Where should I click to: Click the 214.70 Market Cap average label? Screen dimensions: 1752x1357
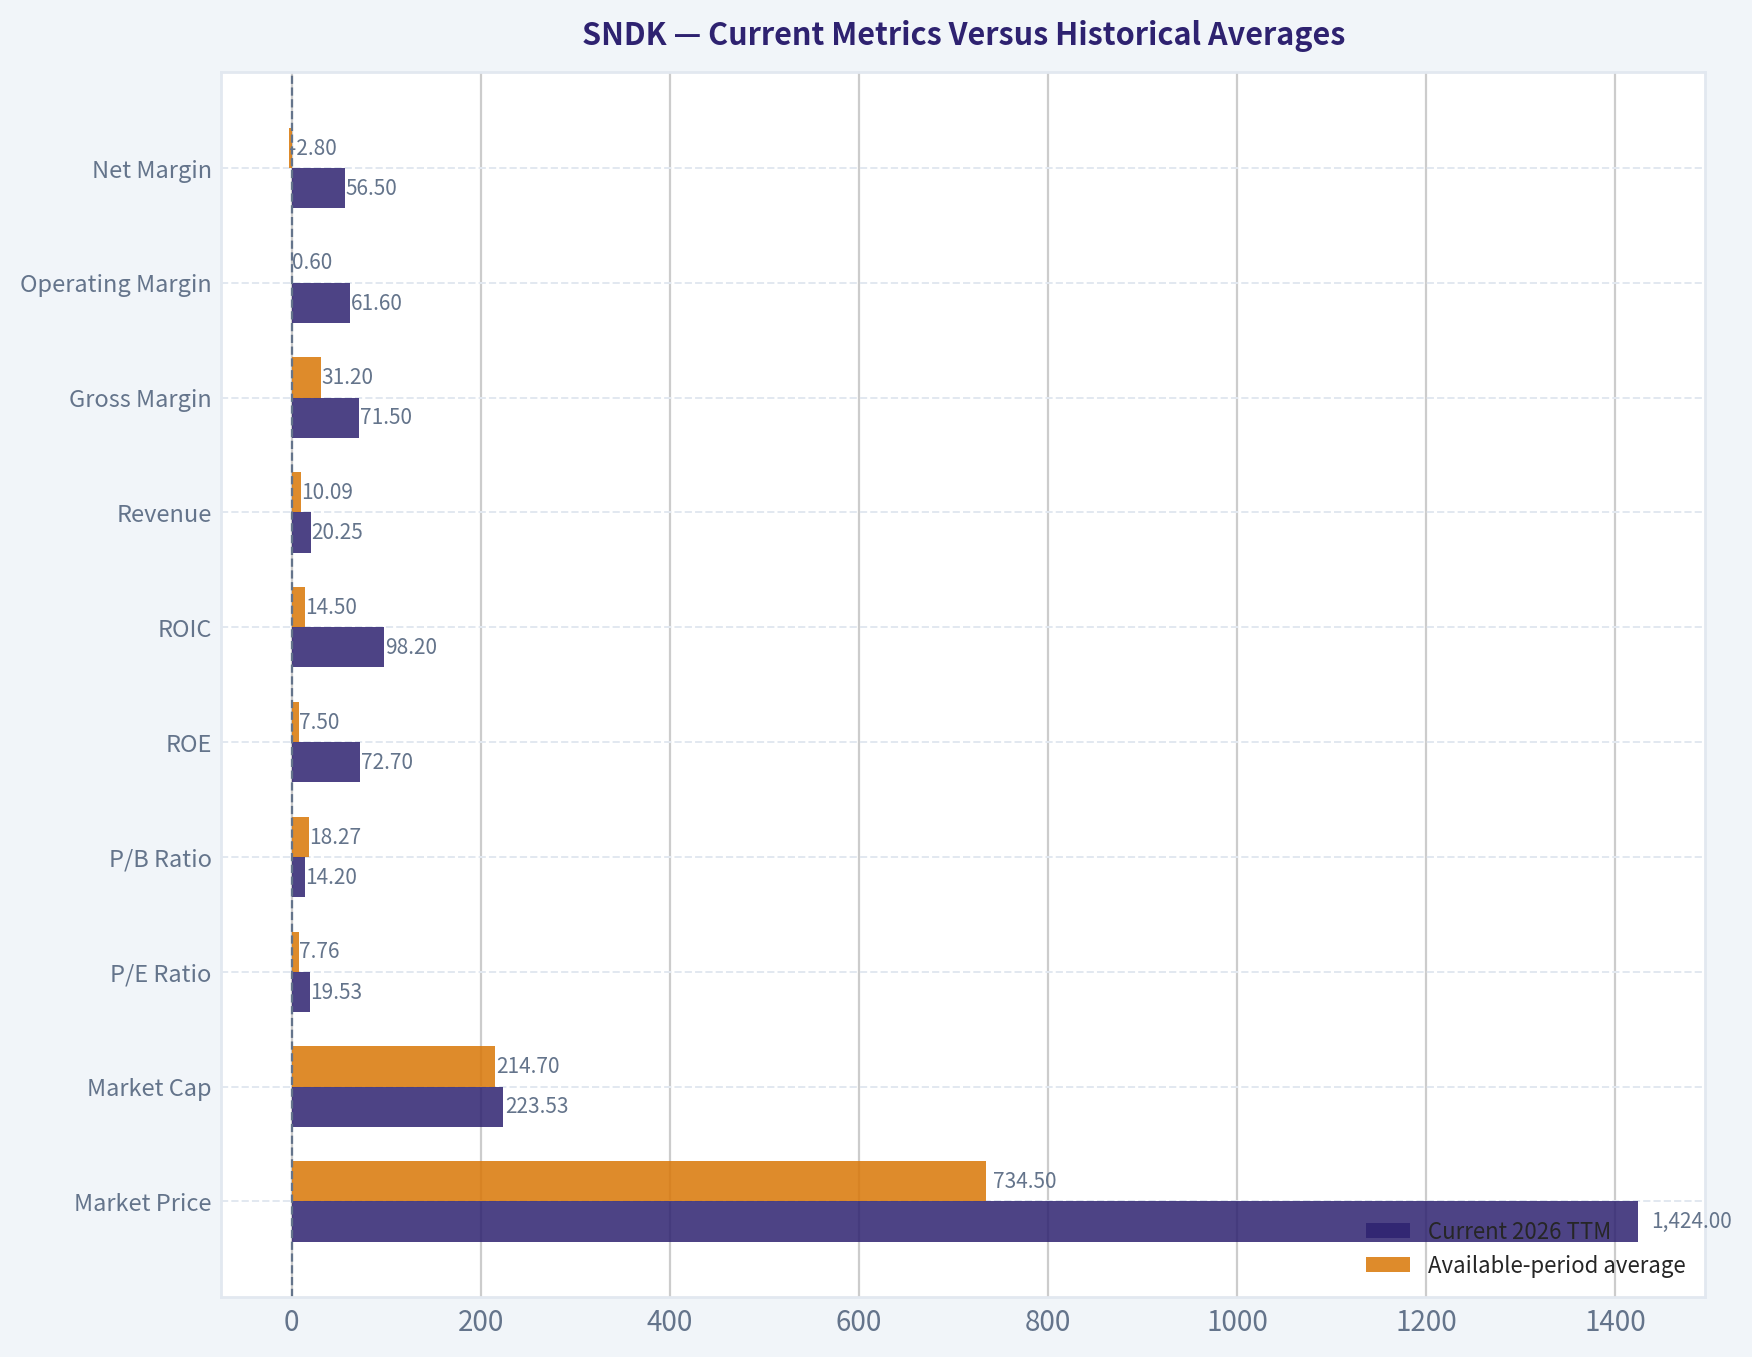point(528,1066)
